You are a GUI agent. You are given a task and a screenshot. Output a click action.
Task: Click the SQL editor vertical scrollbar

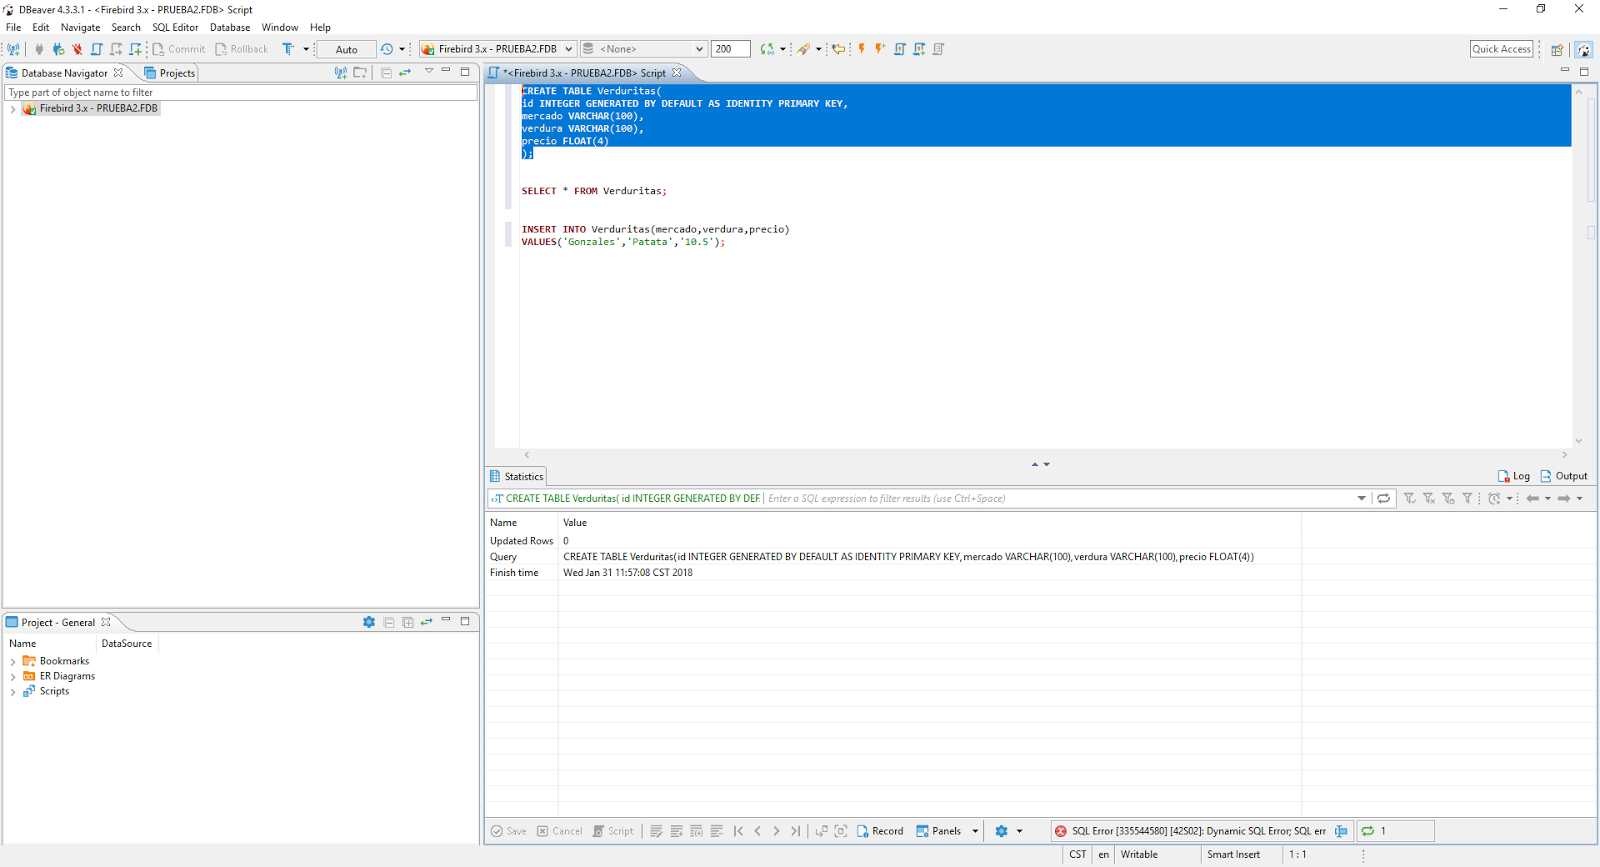click(x=1578, y=265)
